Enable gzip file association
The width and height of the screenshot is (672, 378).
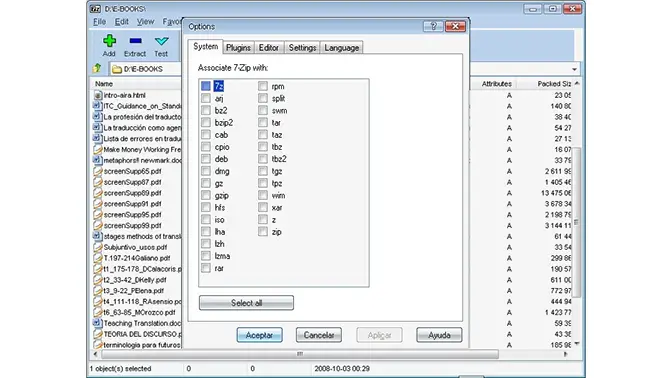[x=206, y=195]
